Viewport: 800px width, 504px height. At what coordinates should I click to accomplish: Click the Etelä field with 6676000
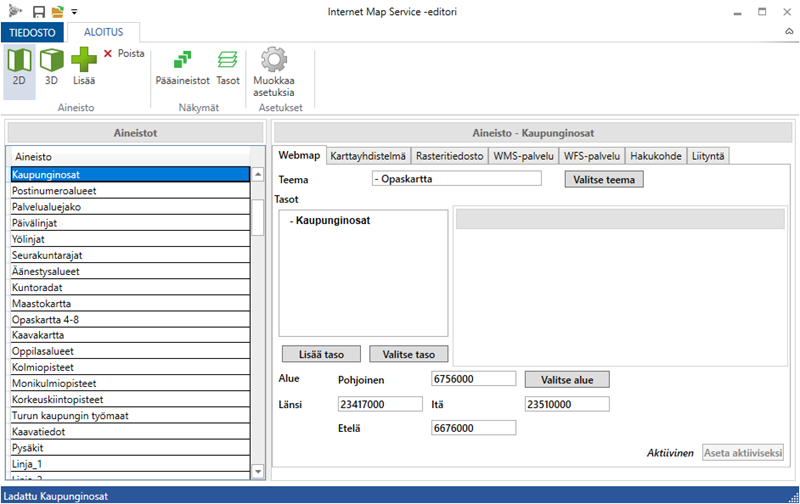[473, 427]
